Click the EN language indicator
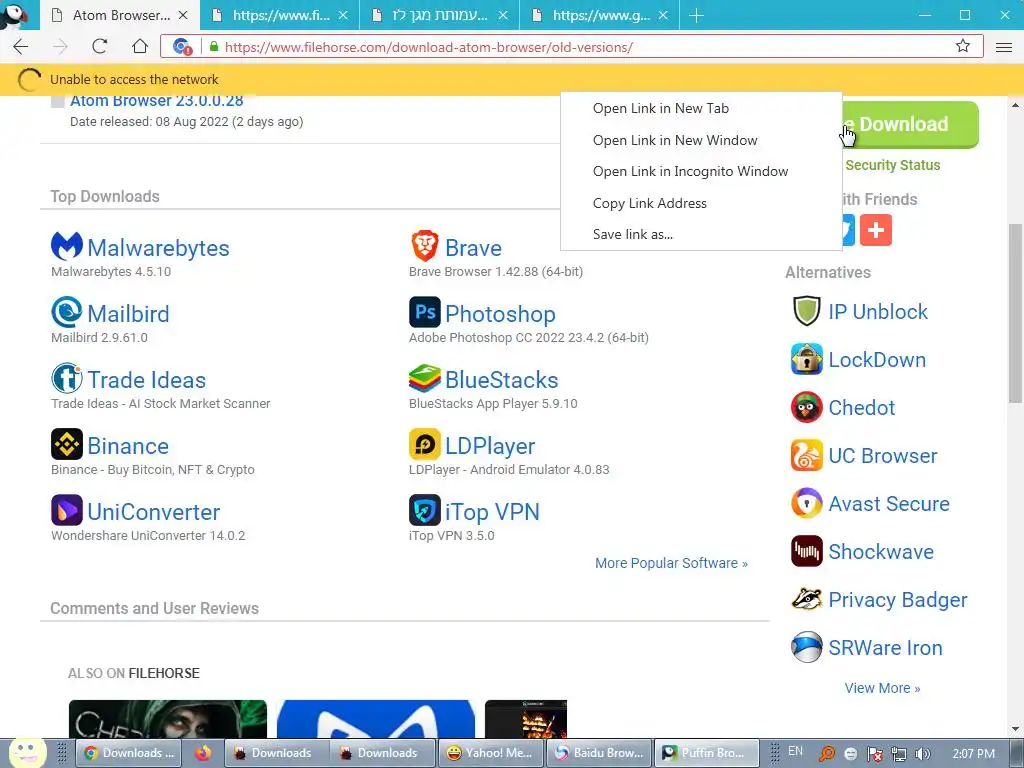Screen dimensions: 1024x768 795,751
